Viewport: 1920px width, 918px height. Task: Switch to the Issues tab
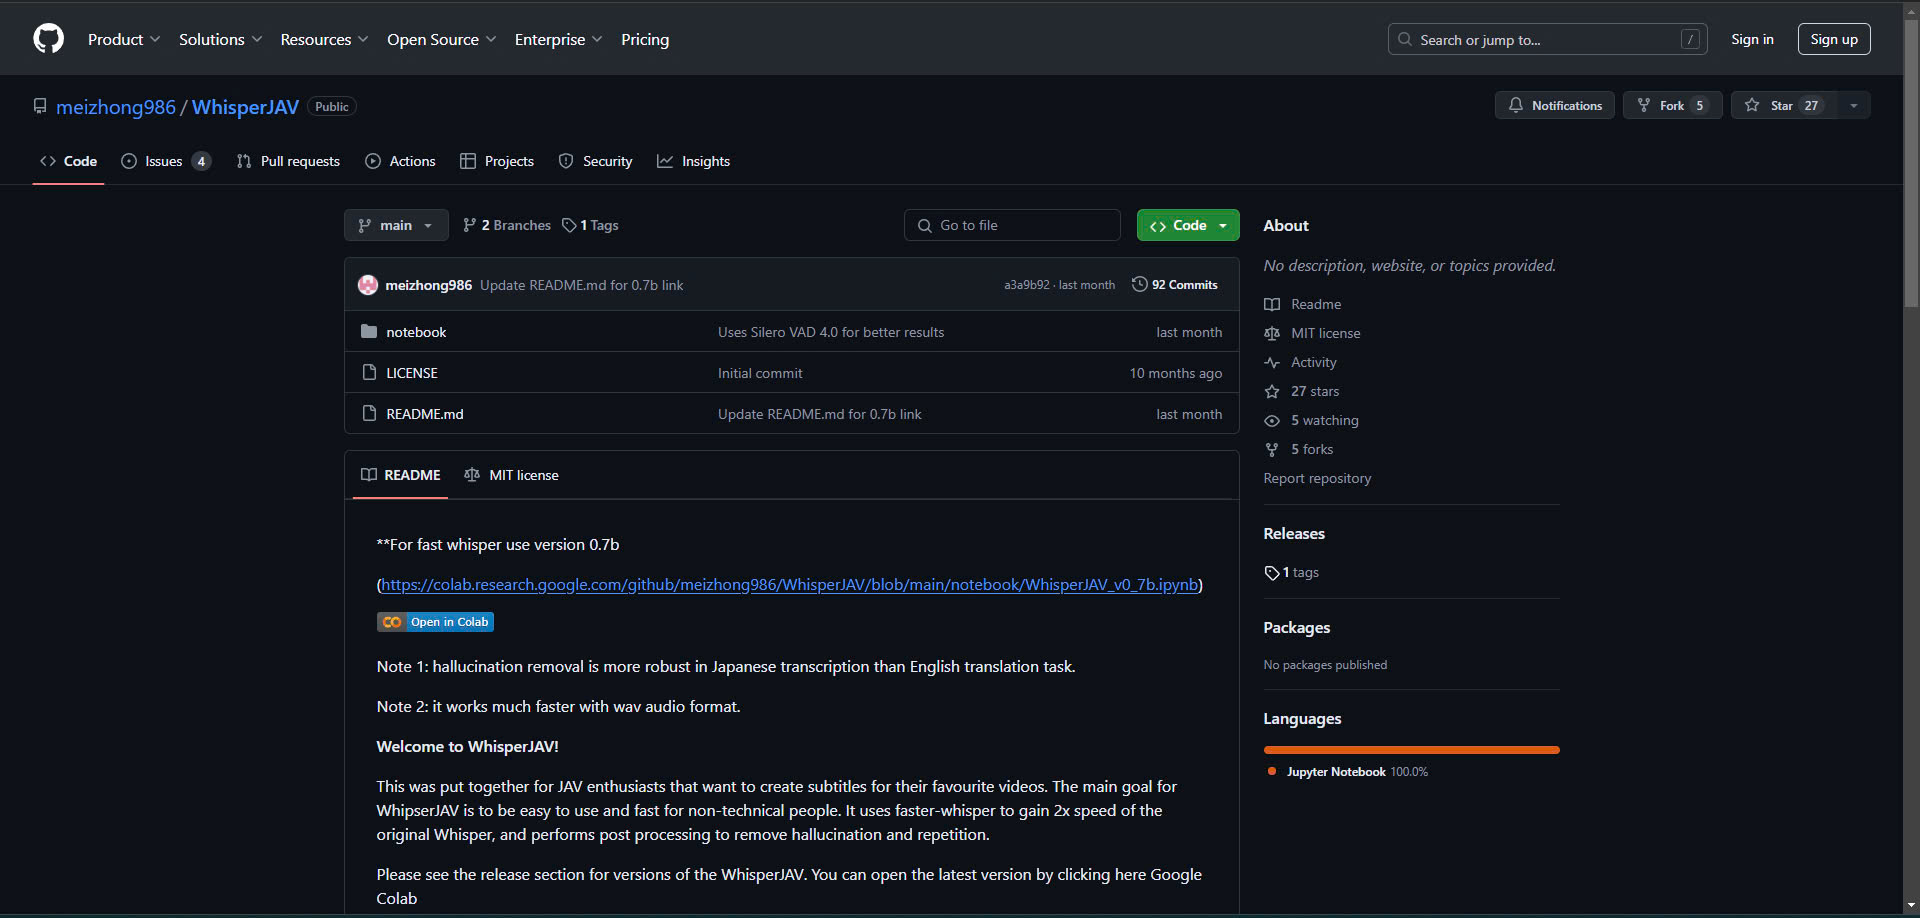tap(165, 161)
